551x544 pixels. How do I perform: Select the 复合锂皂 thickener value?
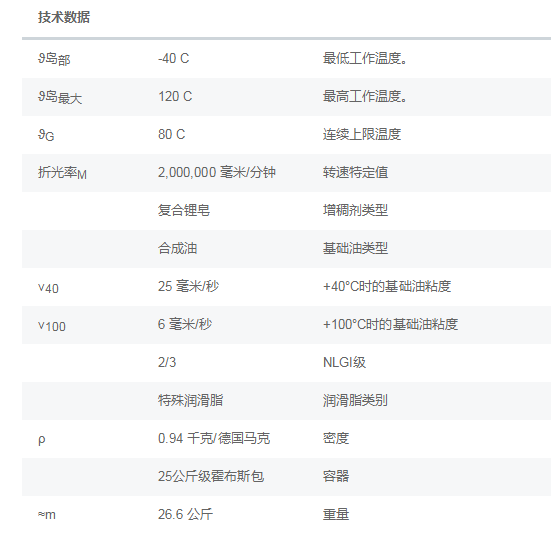(184, 210)
